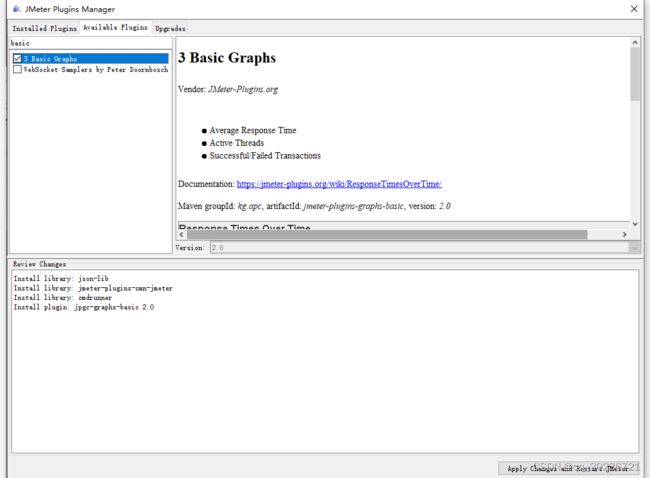Click the 'Vendor: JMeter-Plugins.org' text
This screenshot has height=478, width=650.
pyautogui.click(x=228, y=89)
